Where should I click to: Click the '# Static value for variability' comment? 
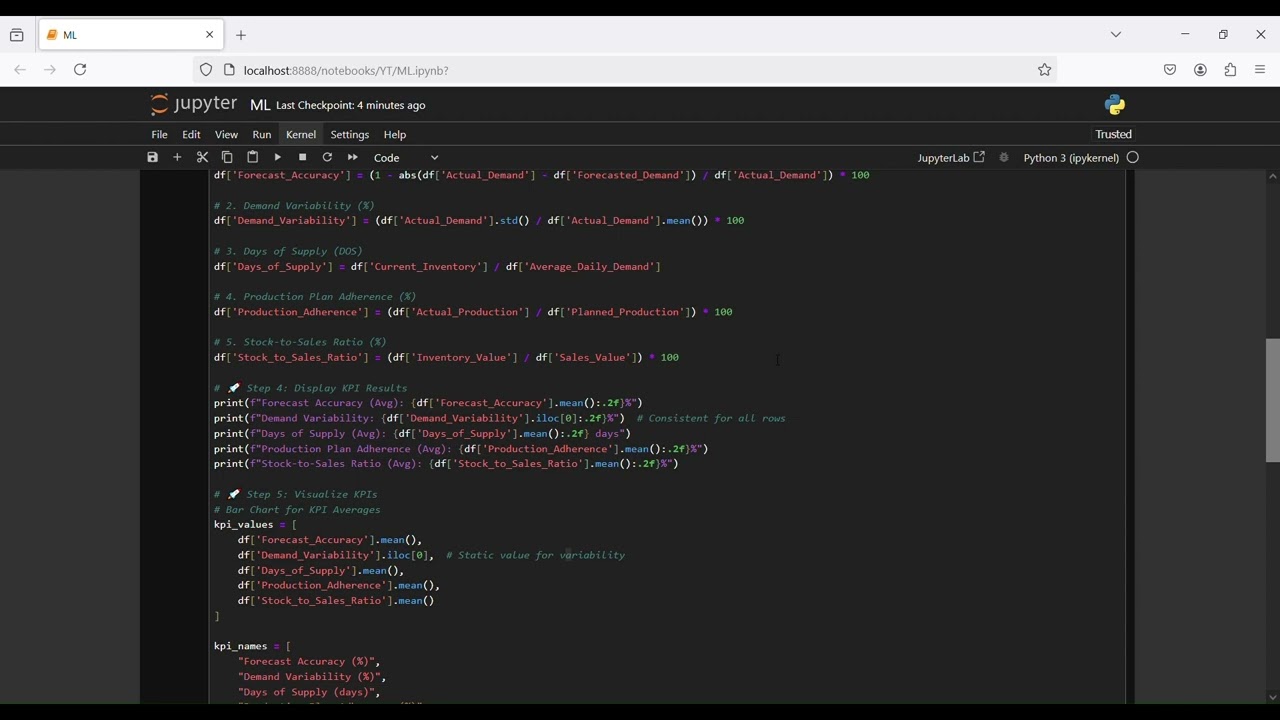(536, 556)
